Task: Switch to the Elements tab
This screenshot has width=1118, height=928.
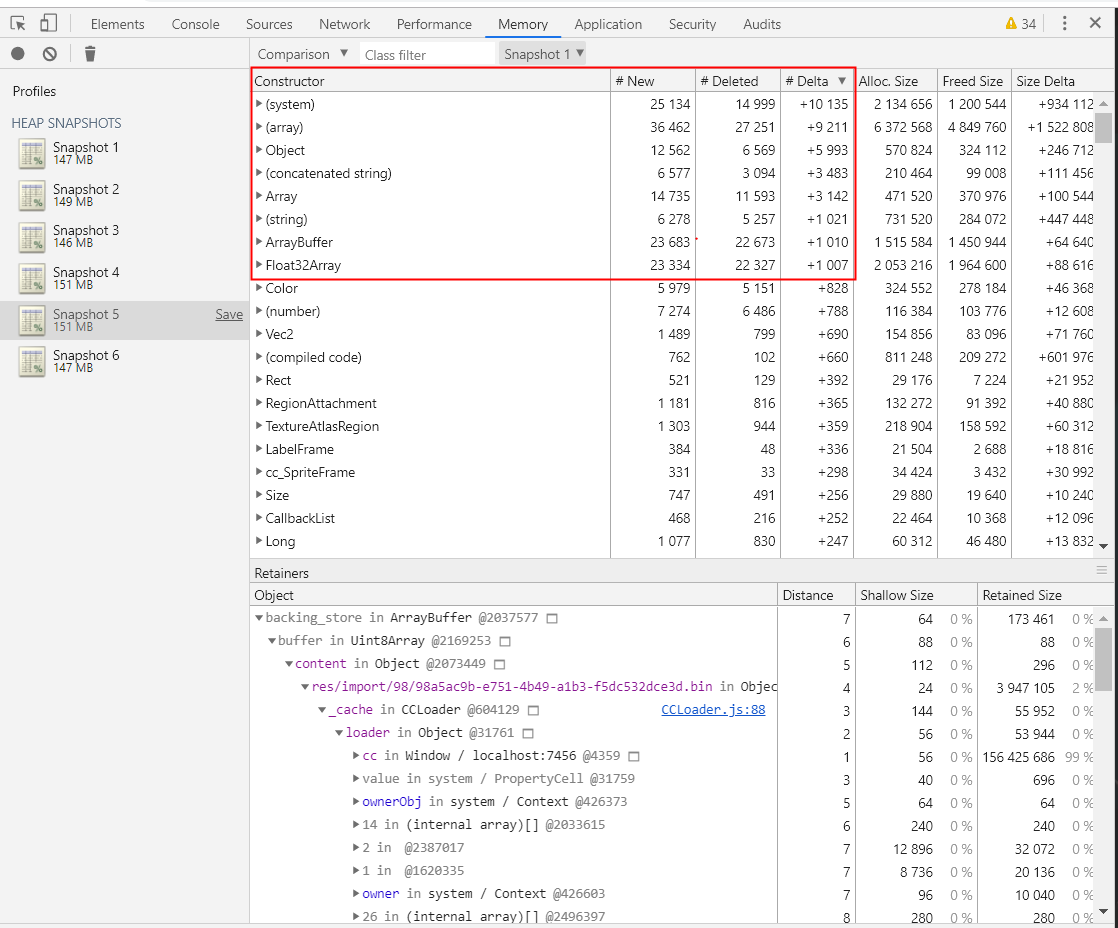Action: pos(117,24)
